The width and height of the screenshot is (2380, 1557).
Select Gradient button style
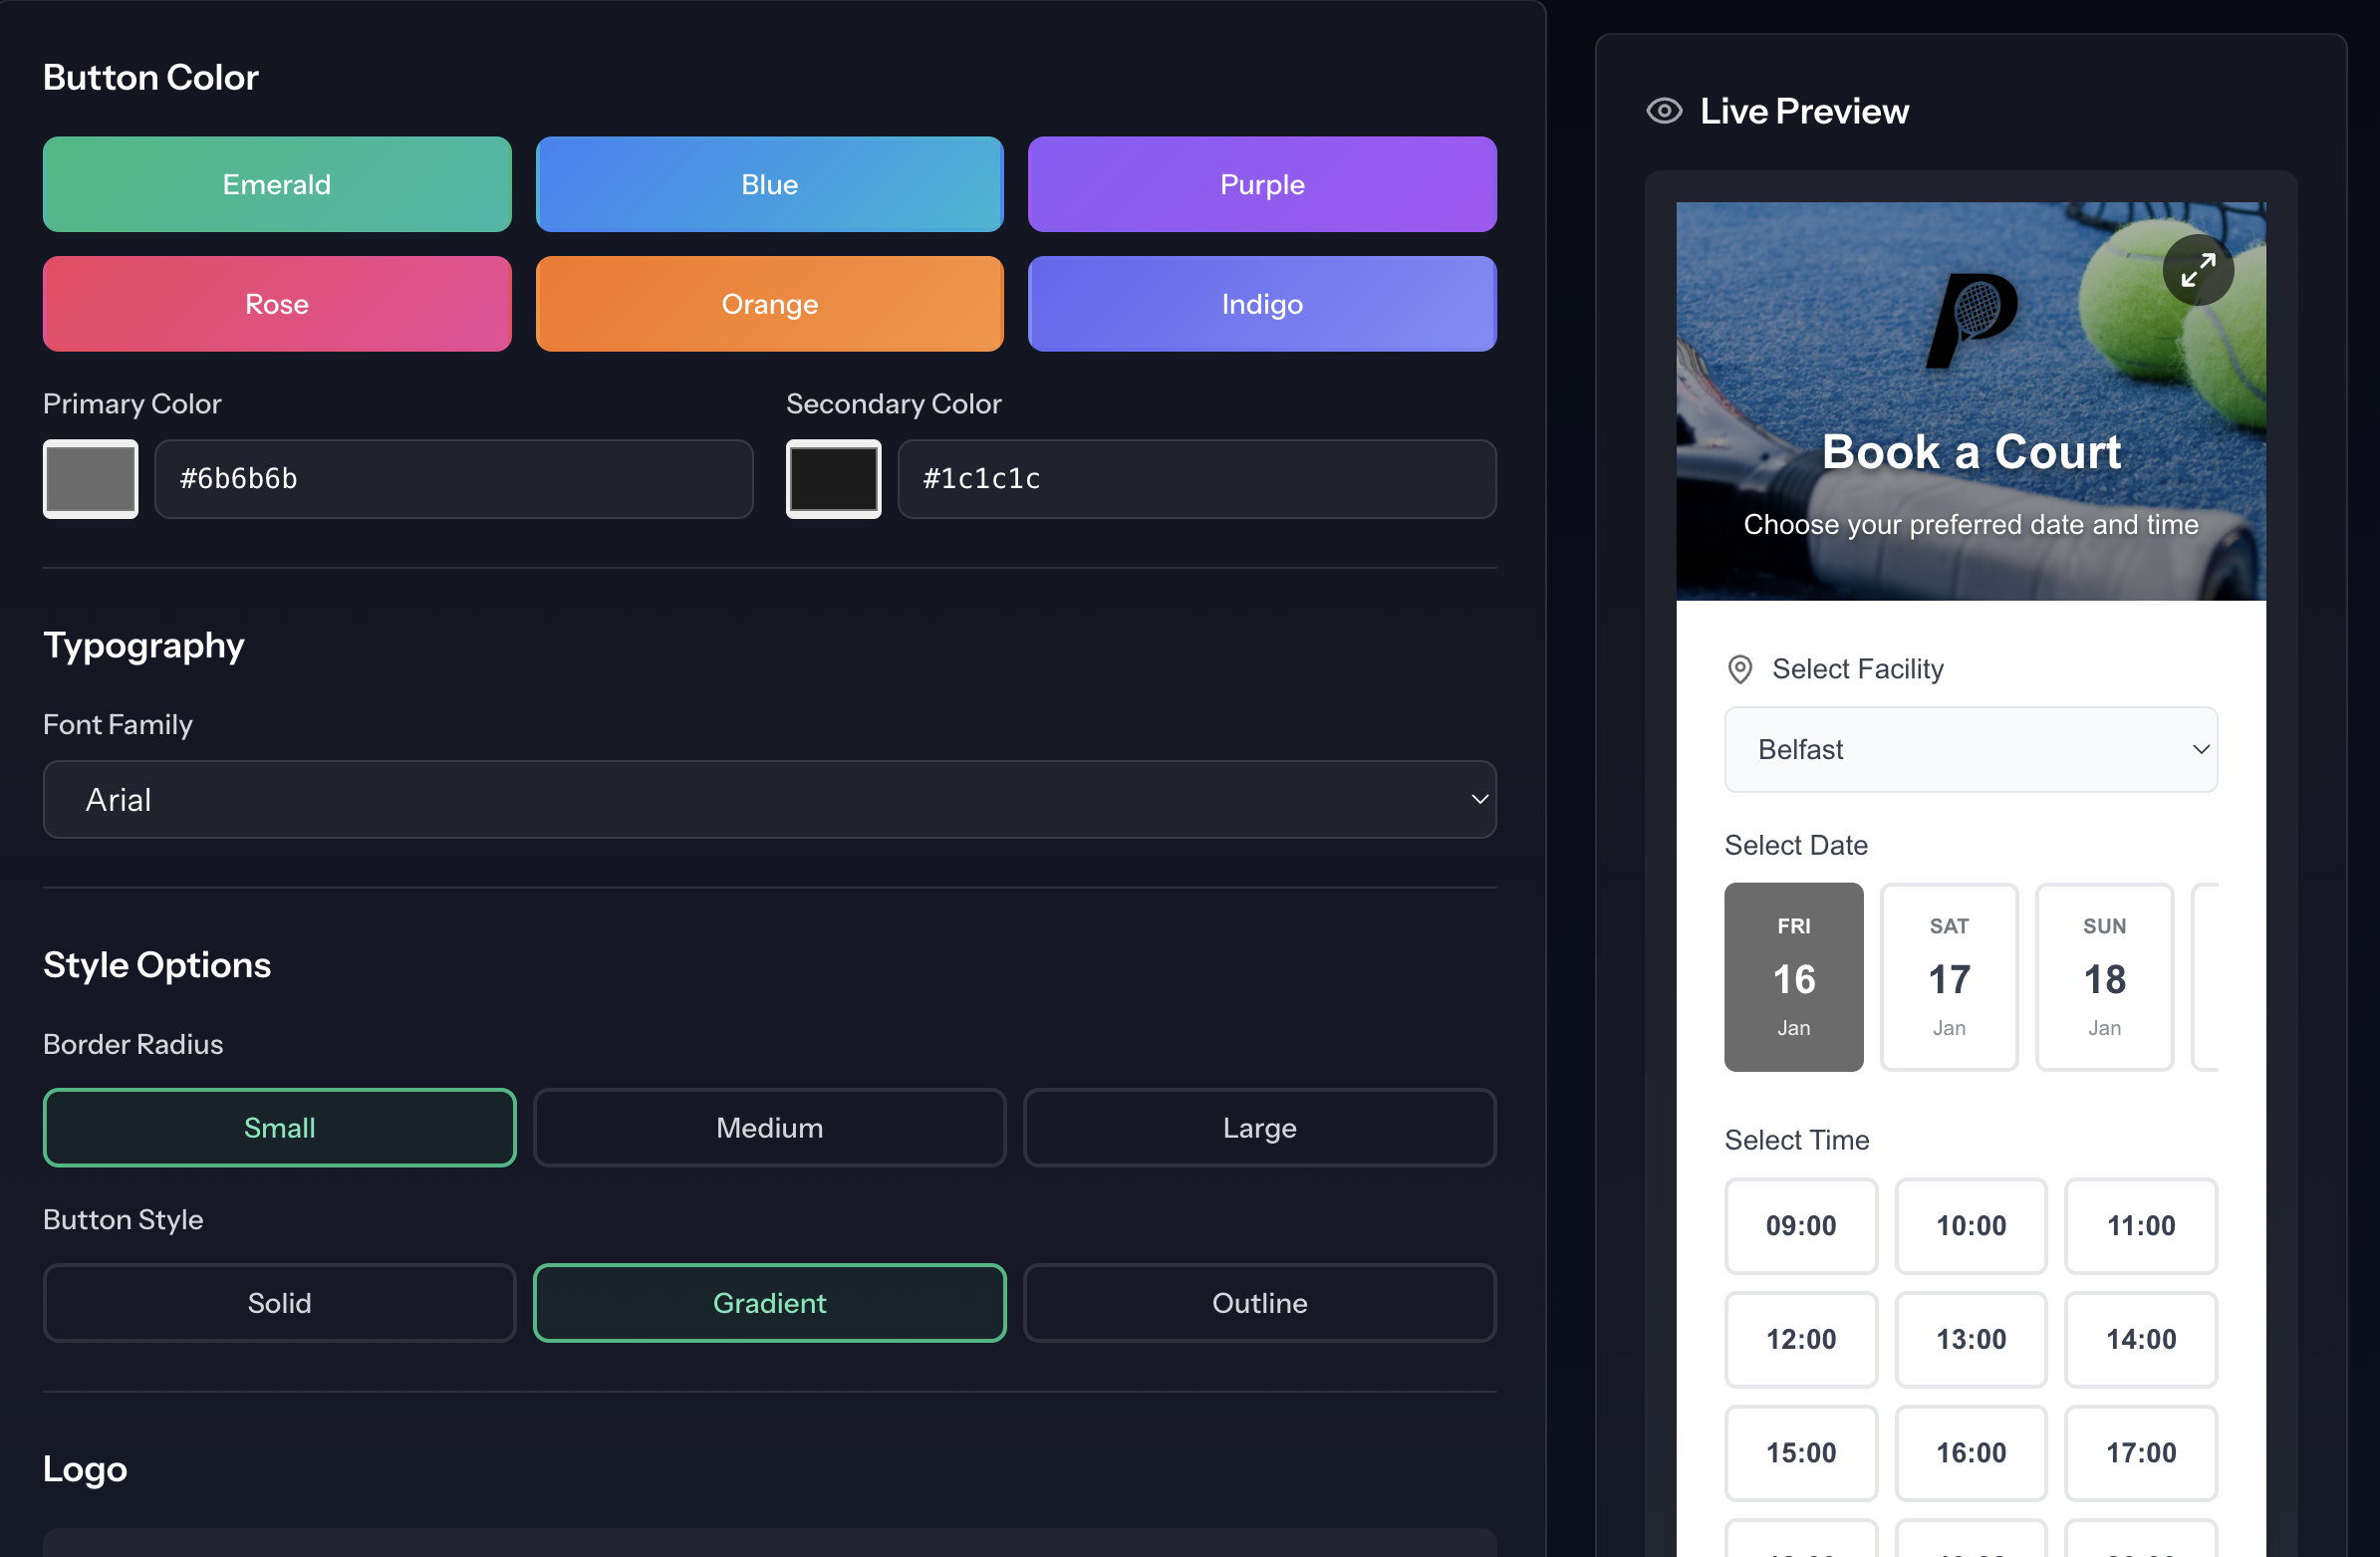point(769,1303)
